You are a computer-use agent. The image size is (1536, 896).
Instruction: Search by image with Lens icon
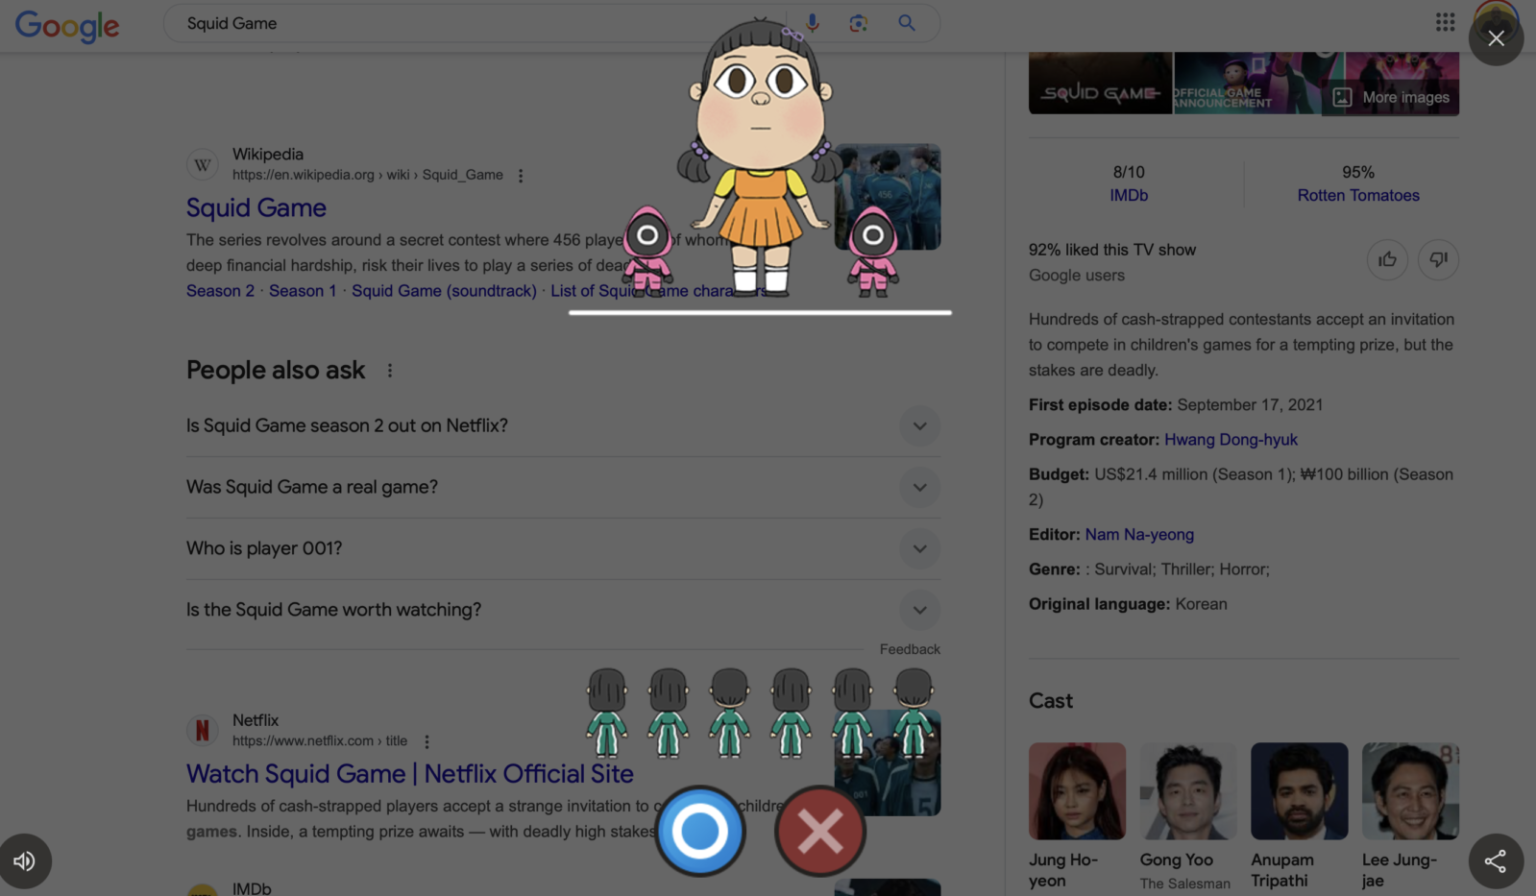tap(858, 23)
